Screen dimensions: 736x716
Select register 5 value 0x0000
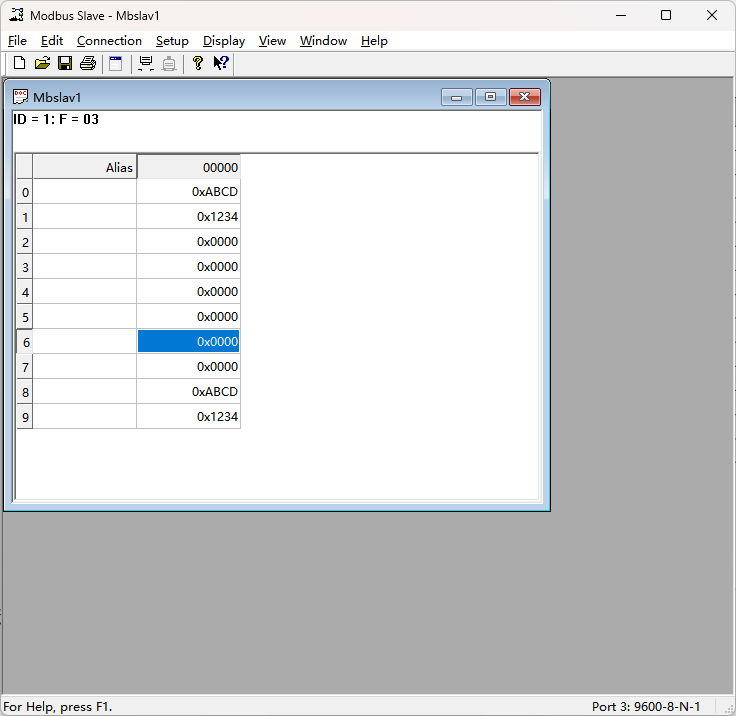coord(189,316)
